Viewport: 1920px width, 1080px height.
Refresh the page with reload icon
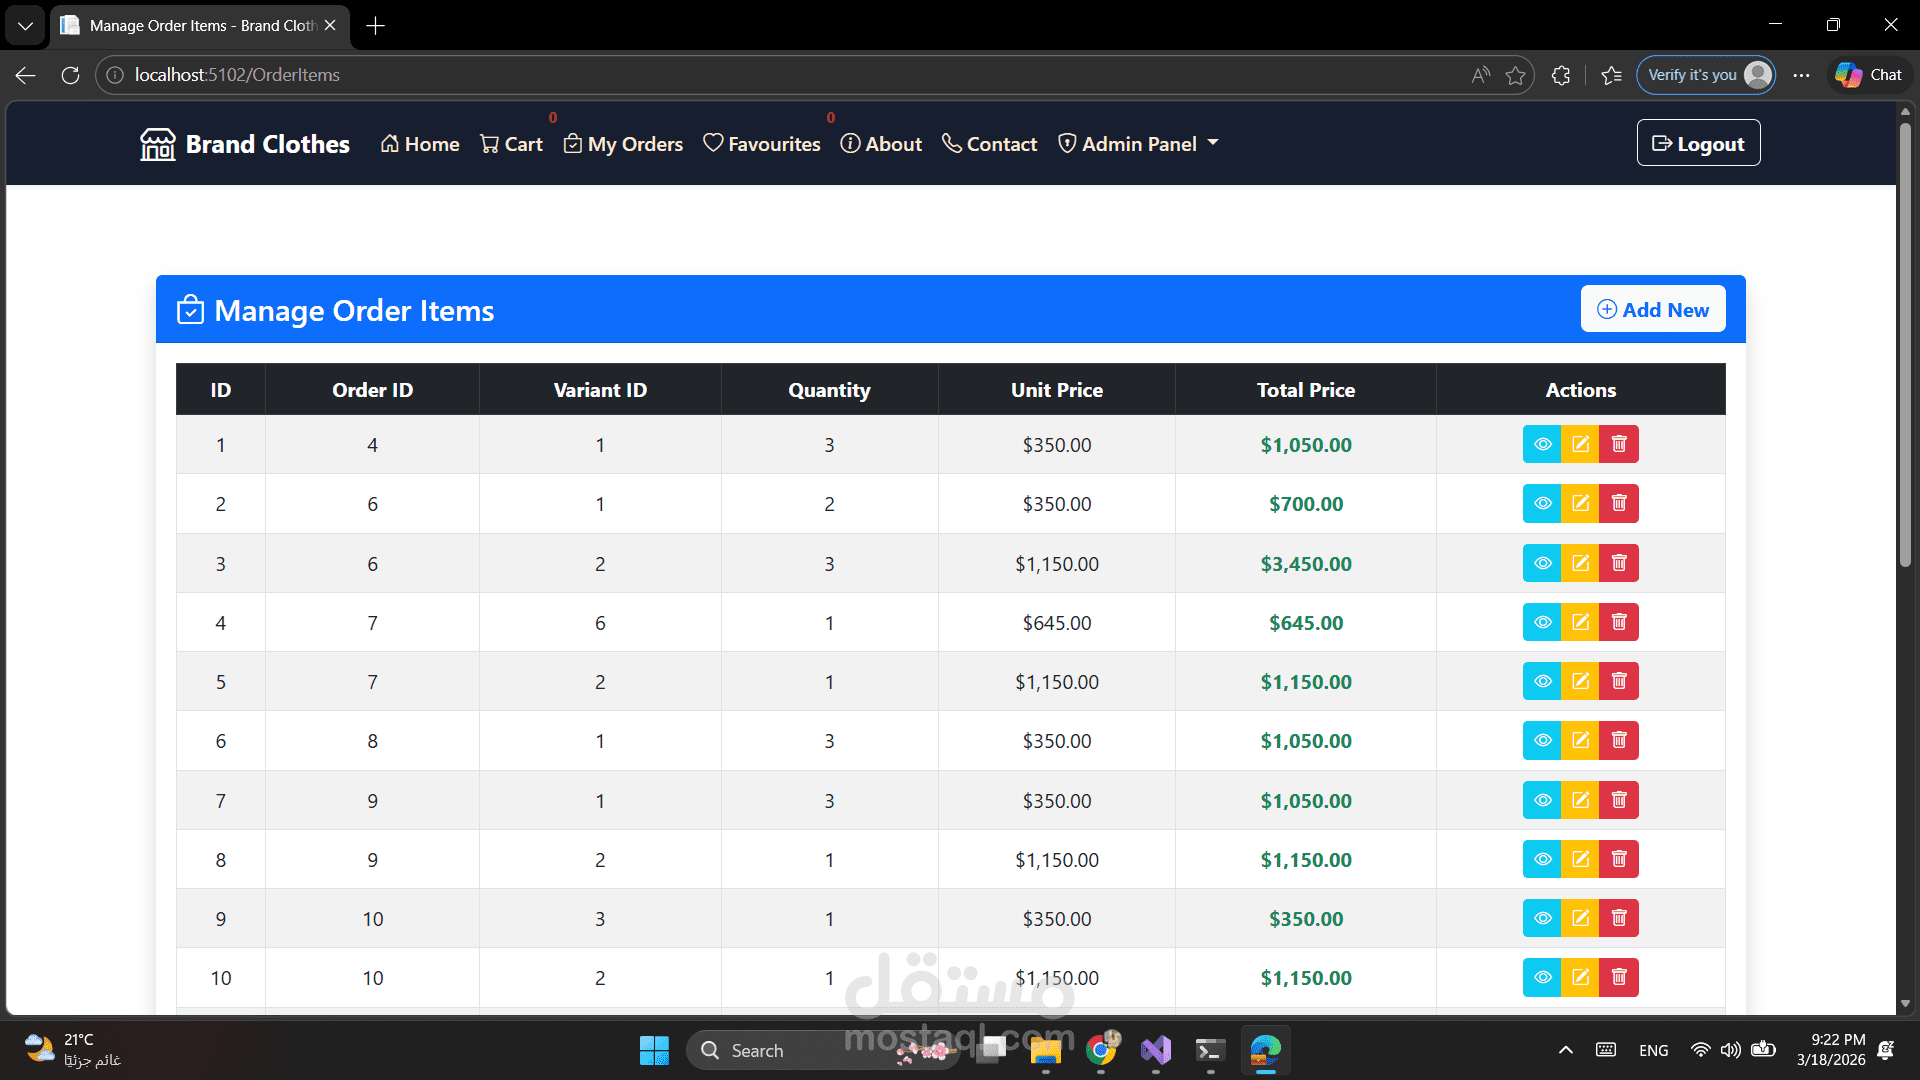click(x=70, y=75)
